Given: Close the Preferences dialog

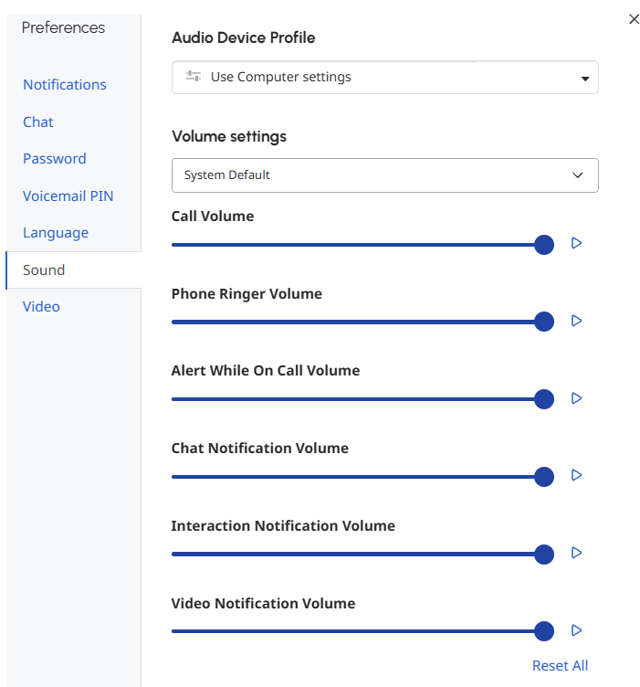Looking at the screenshot, I should 634,19.
